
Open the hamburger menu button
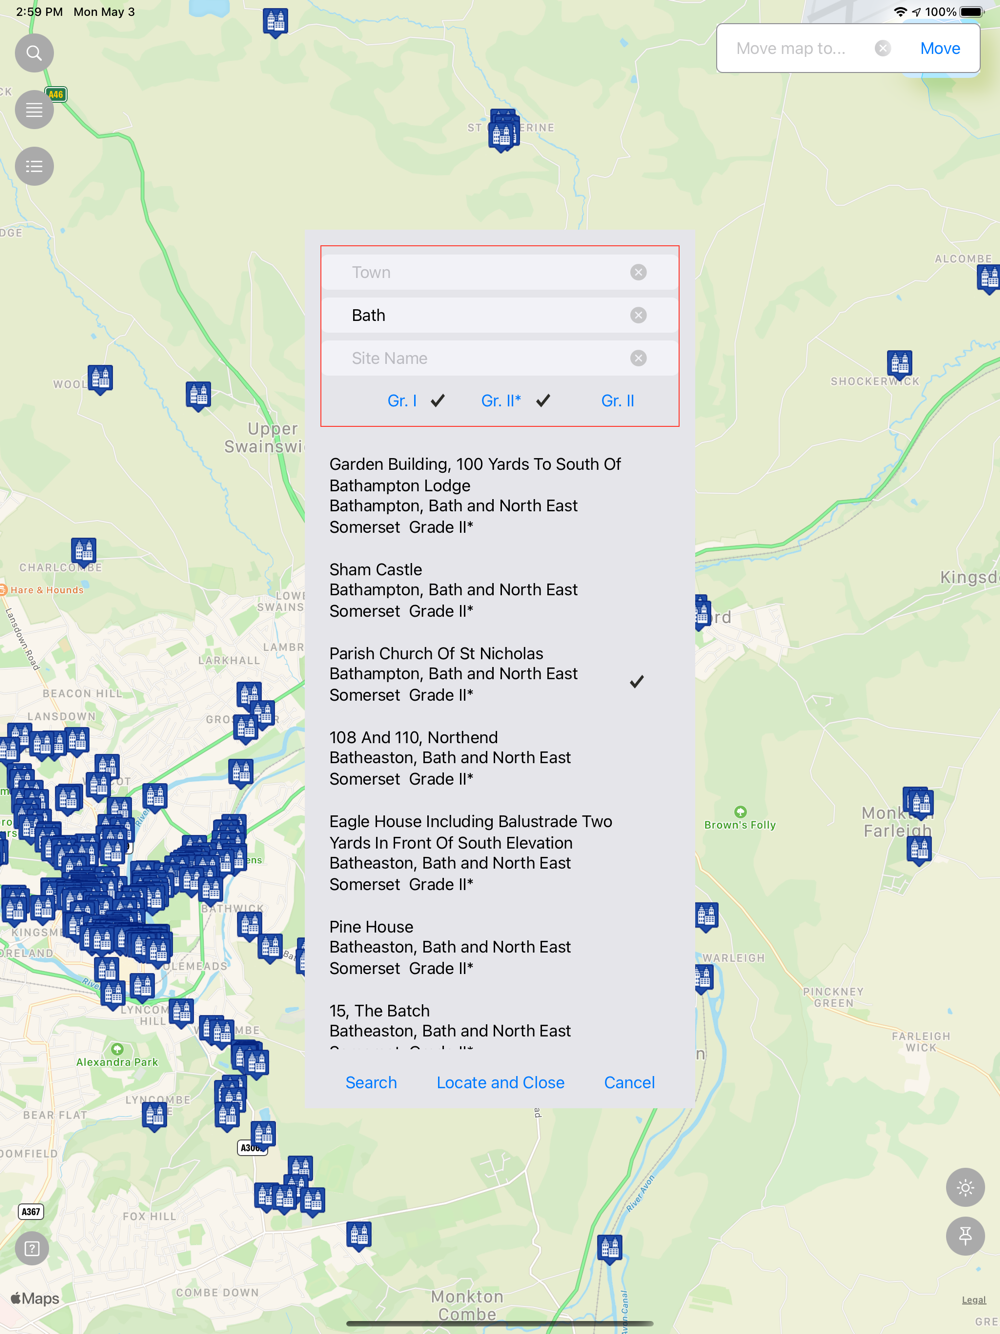(34, 110)
